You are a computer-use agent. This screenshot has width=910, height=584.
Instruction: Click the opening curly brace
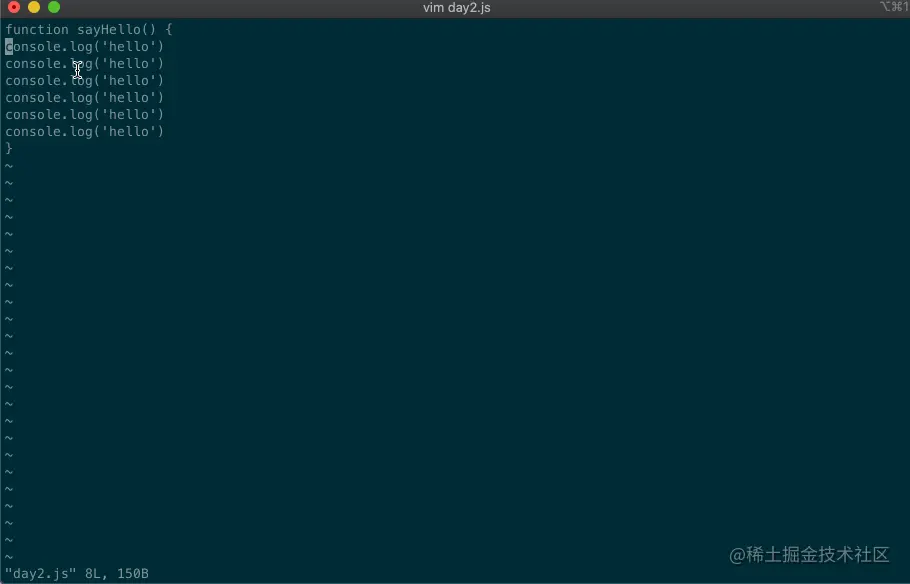[166, 29]
